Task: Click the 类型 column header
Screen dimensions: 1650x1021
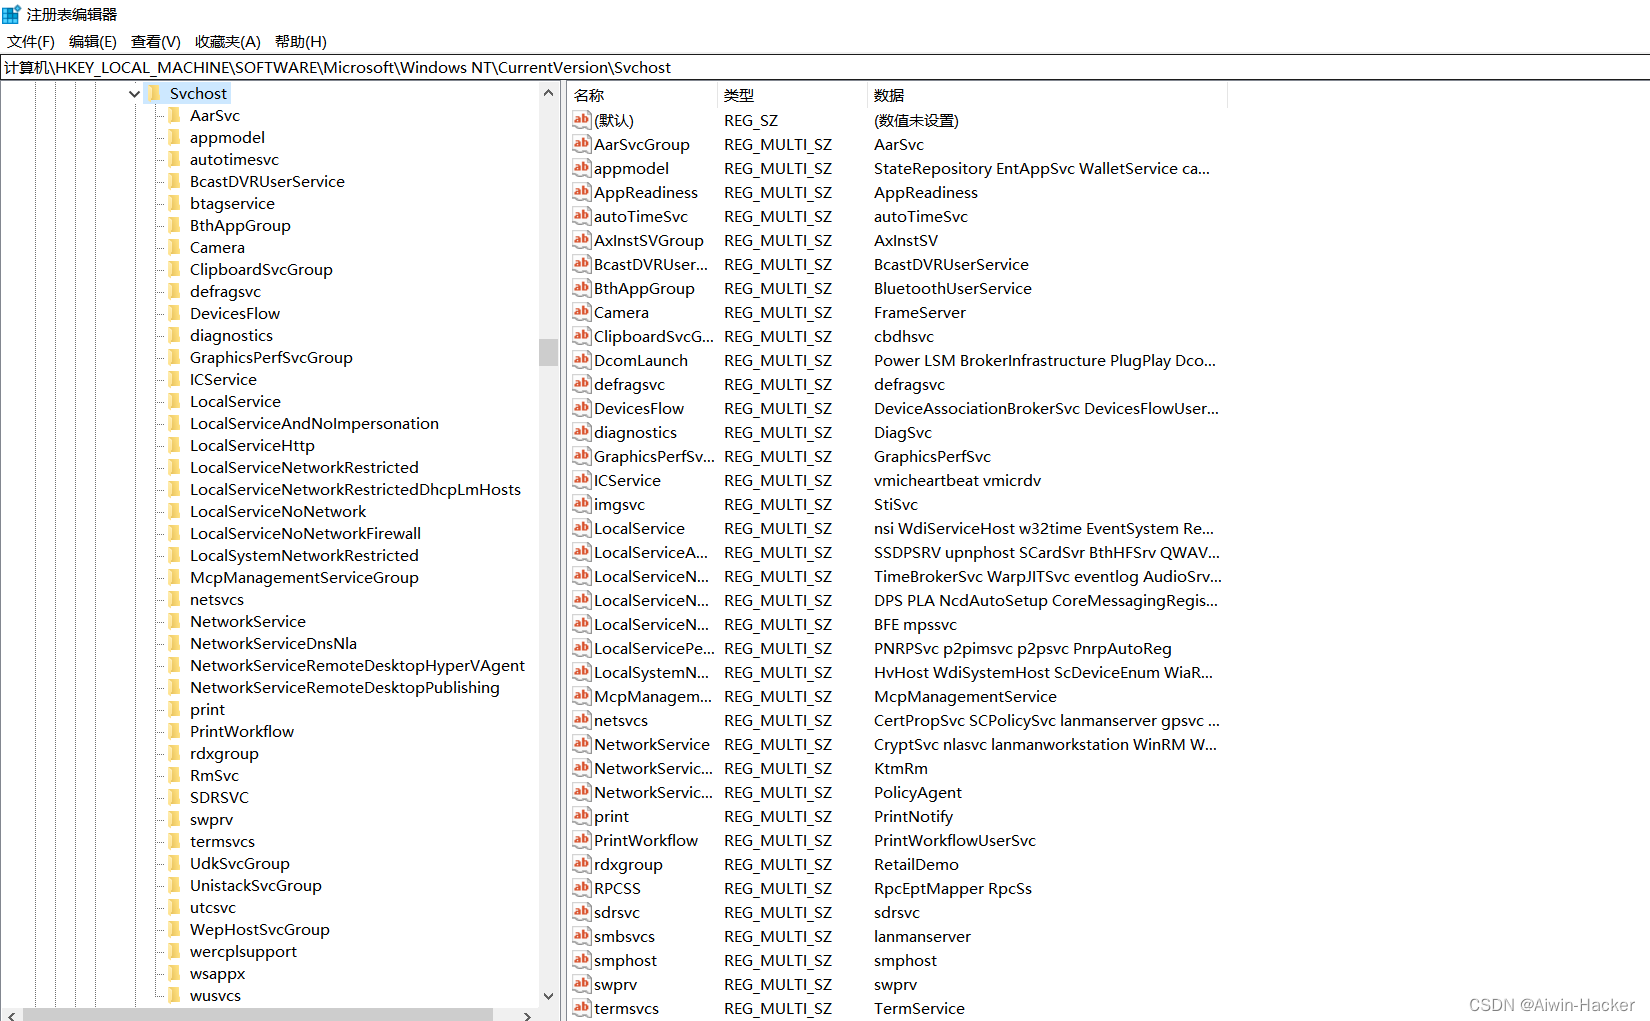Action: coord(792,95)
